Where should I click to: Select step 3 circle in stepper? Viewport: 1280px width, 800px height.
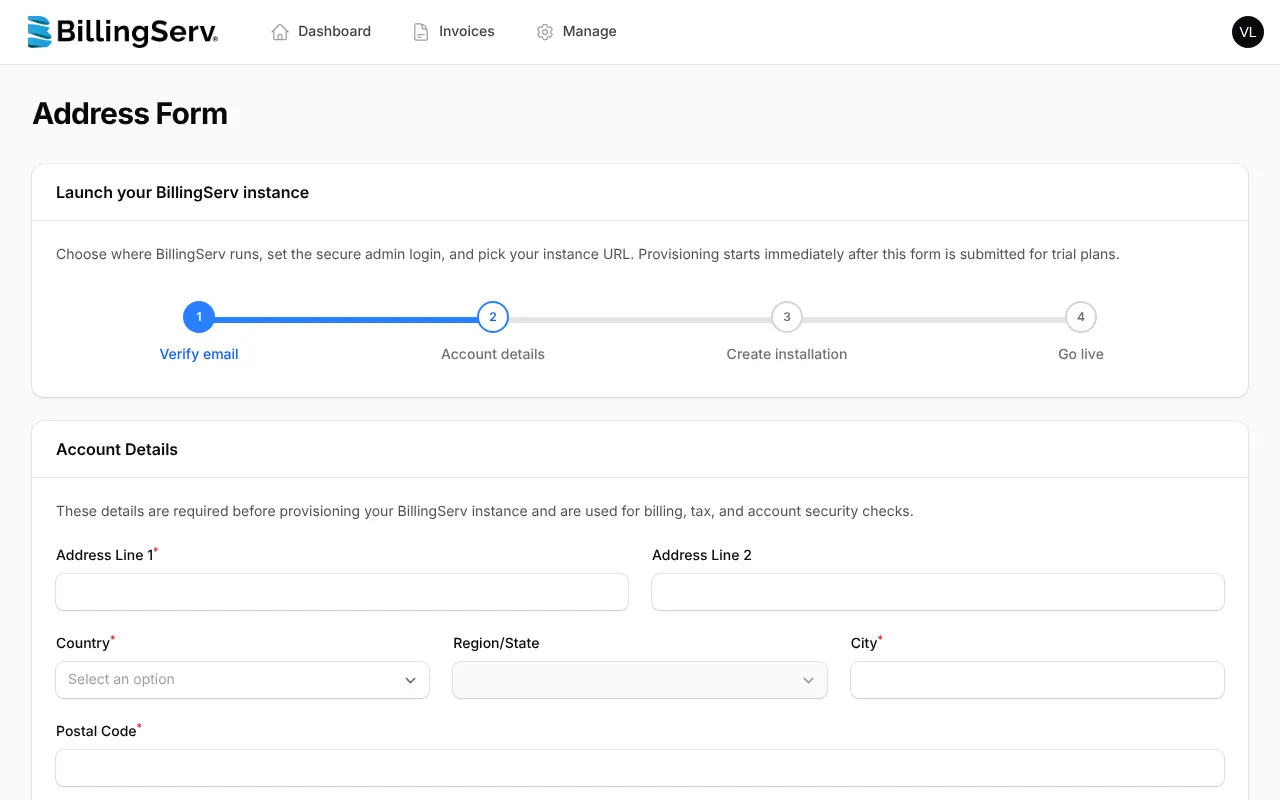coord(787,317)
